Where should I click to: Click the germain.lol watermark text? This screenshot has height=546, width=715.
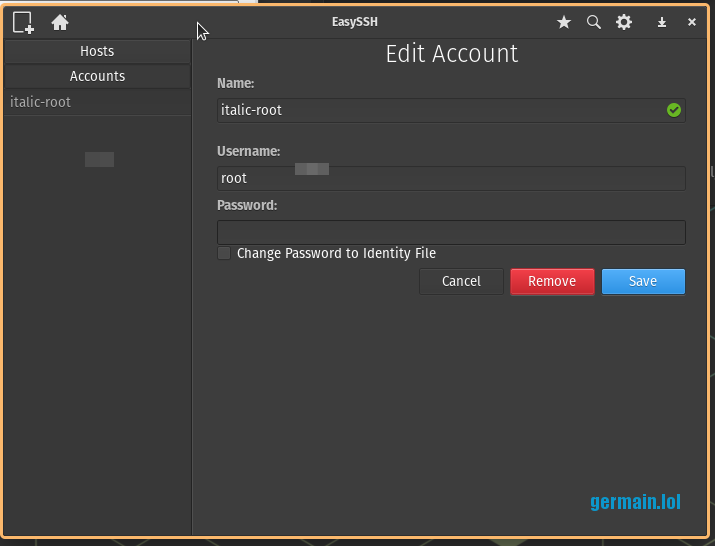tap(635, 502)
